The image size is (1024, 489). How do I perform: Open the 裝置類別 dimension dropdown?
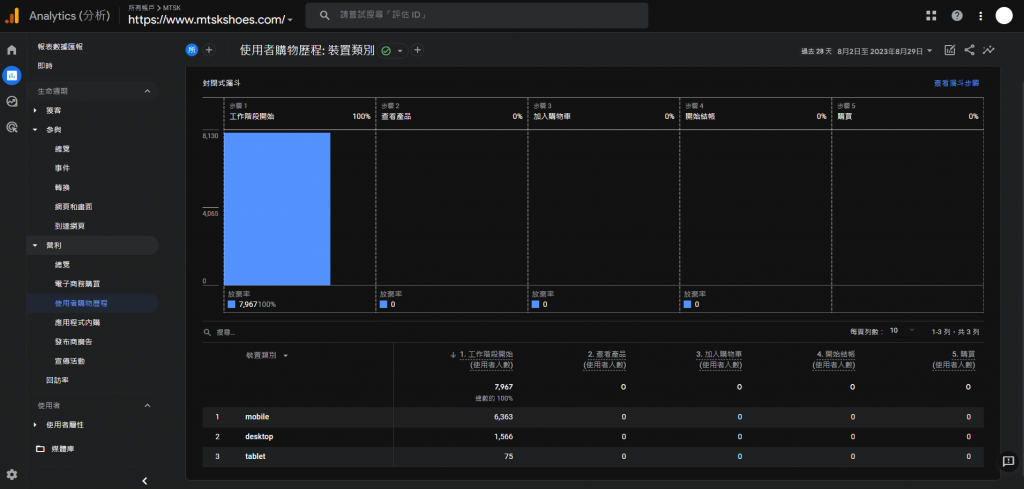(x=267, y=355)
